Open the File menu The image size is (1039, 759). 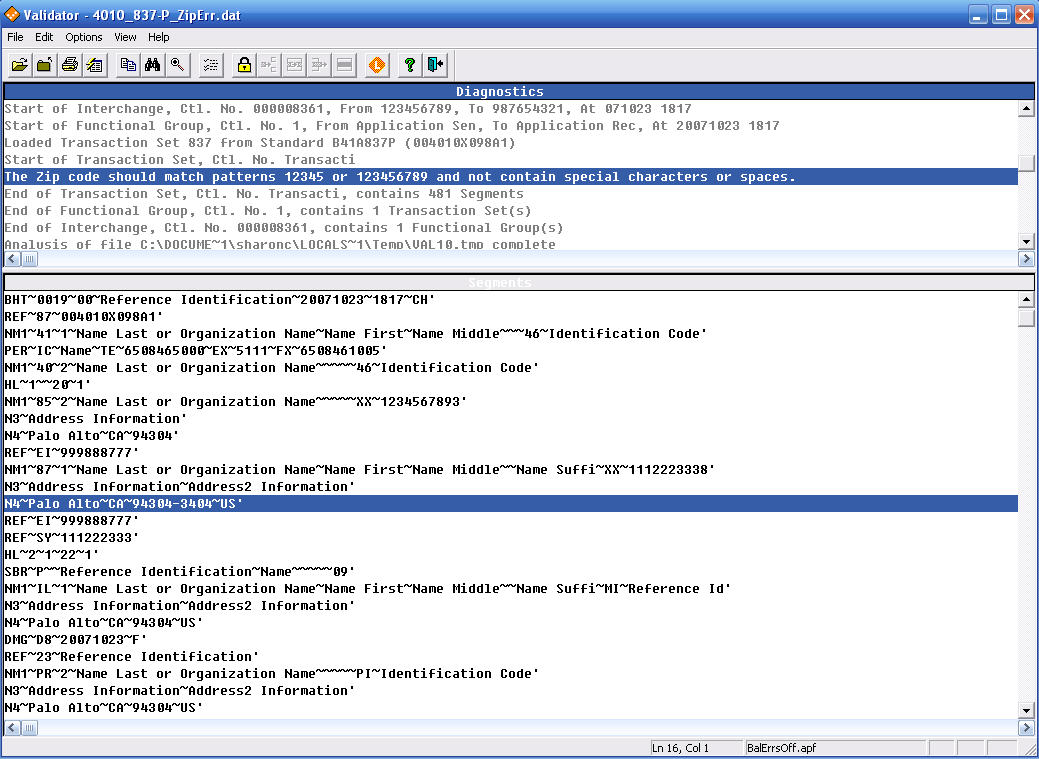15,37
